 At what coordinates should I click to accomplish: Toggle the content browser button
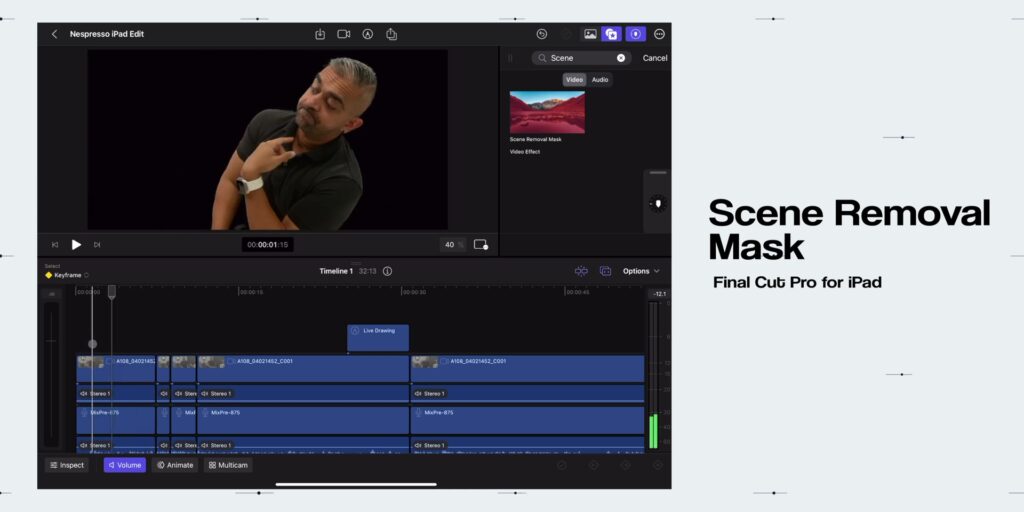click(x=612, y=34)
